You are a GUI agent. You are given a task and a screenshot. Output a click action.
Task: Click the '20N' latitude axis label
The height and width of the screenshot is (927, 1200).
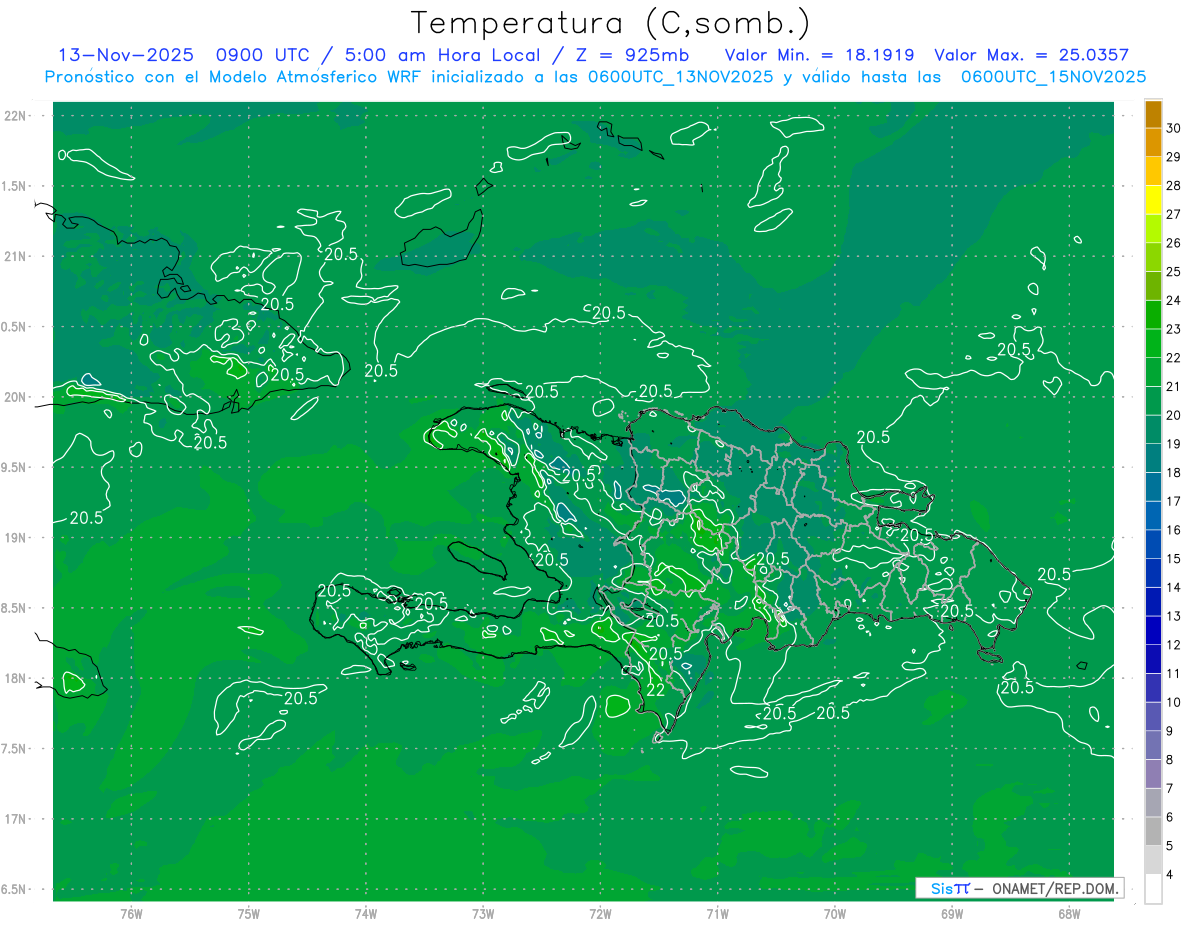[17, 397]
